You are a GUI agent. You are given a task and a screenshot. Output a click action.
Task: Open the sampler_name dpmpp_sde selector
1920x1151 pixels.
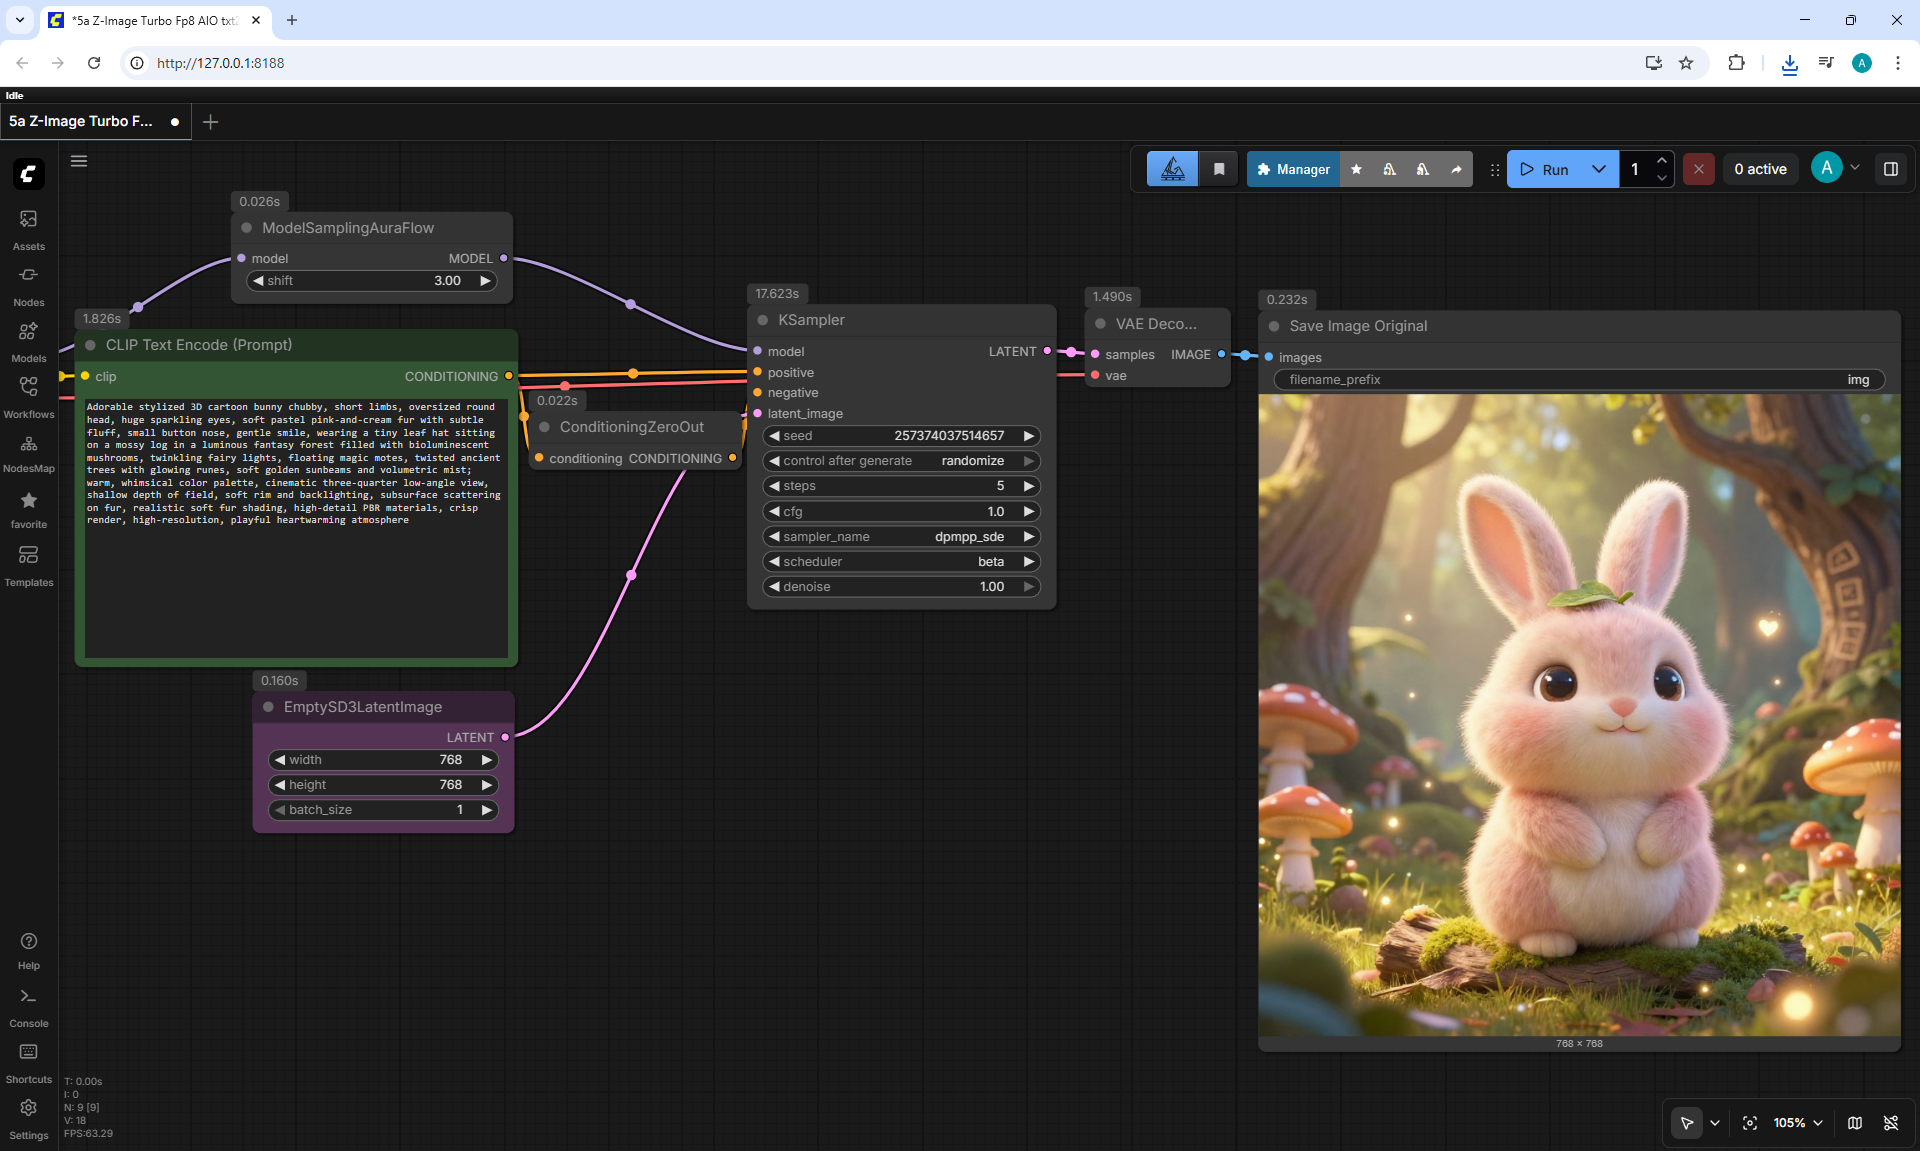(901, 537)
